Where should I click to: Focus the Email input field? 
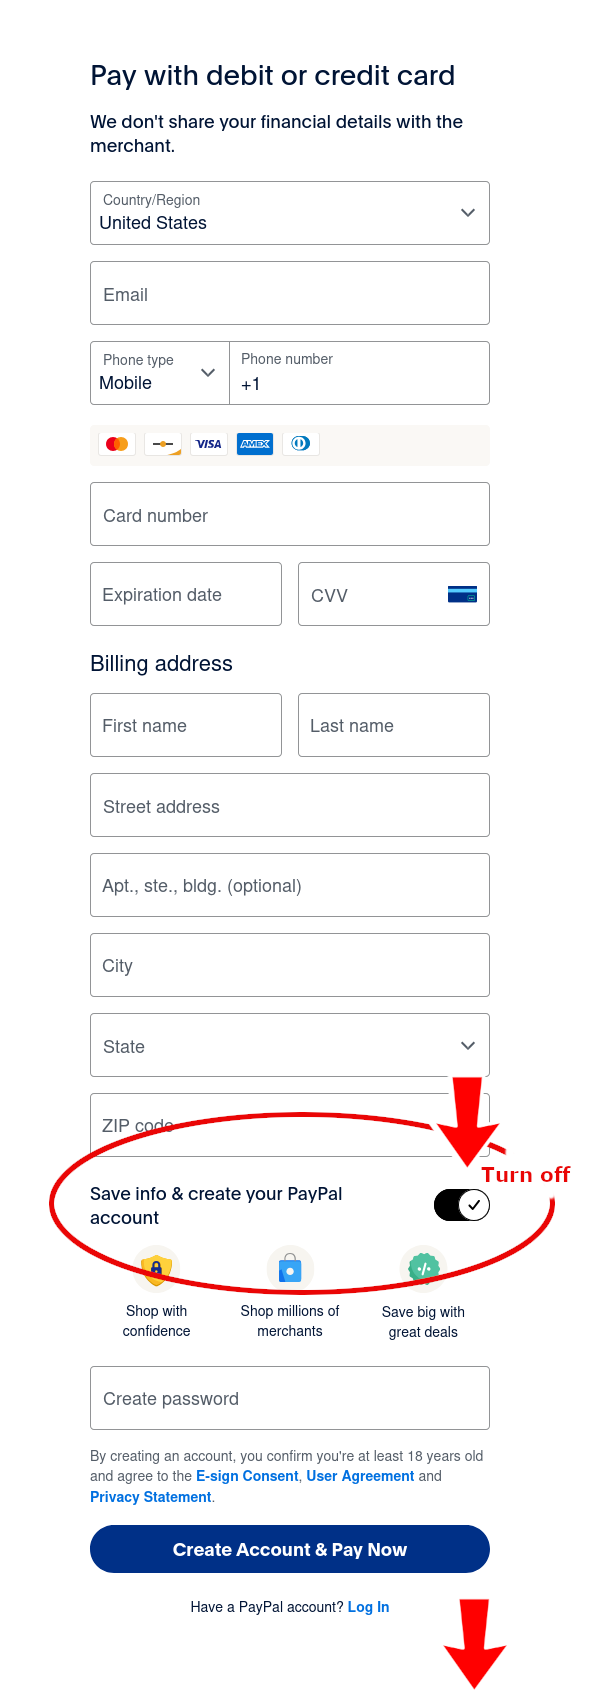click(x=290, y=294)
